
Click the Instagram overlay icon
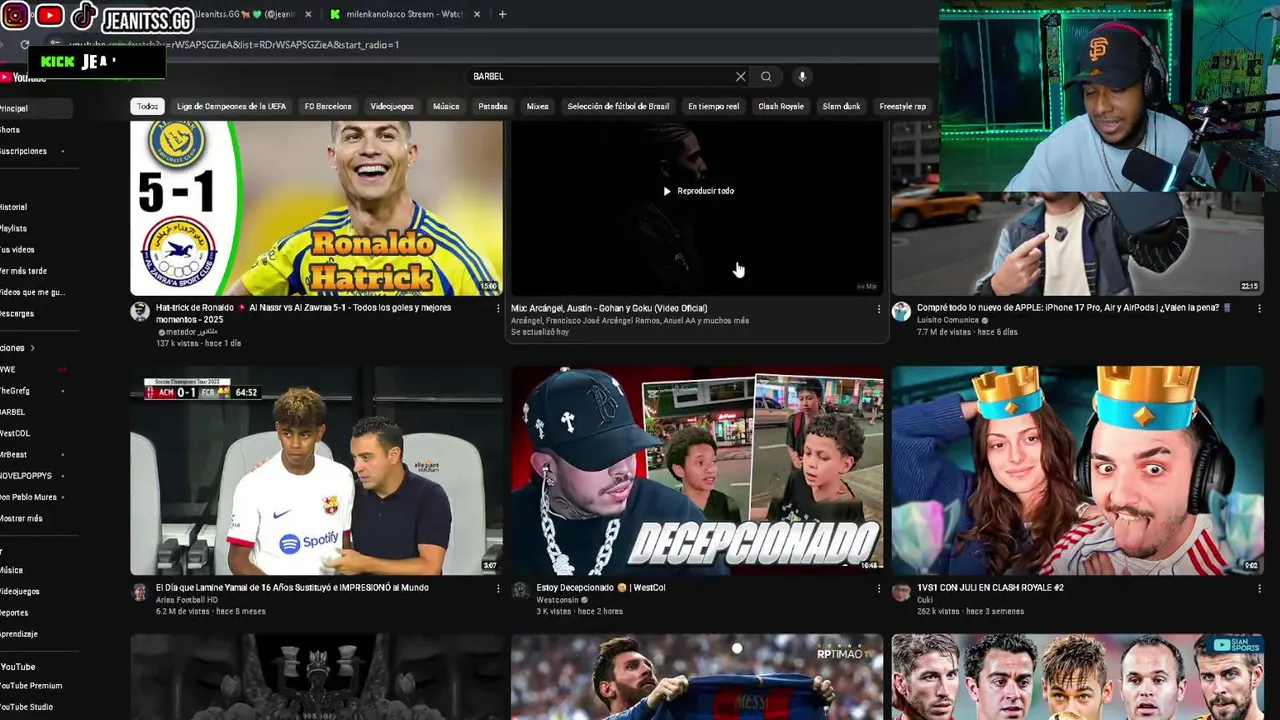click(15, 15)
